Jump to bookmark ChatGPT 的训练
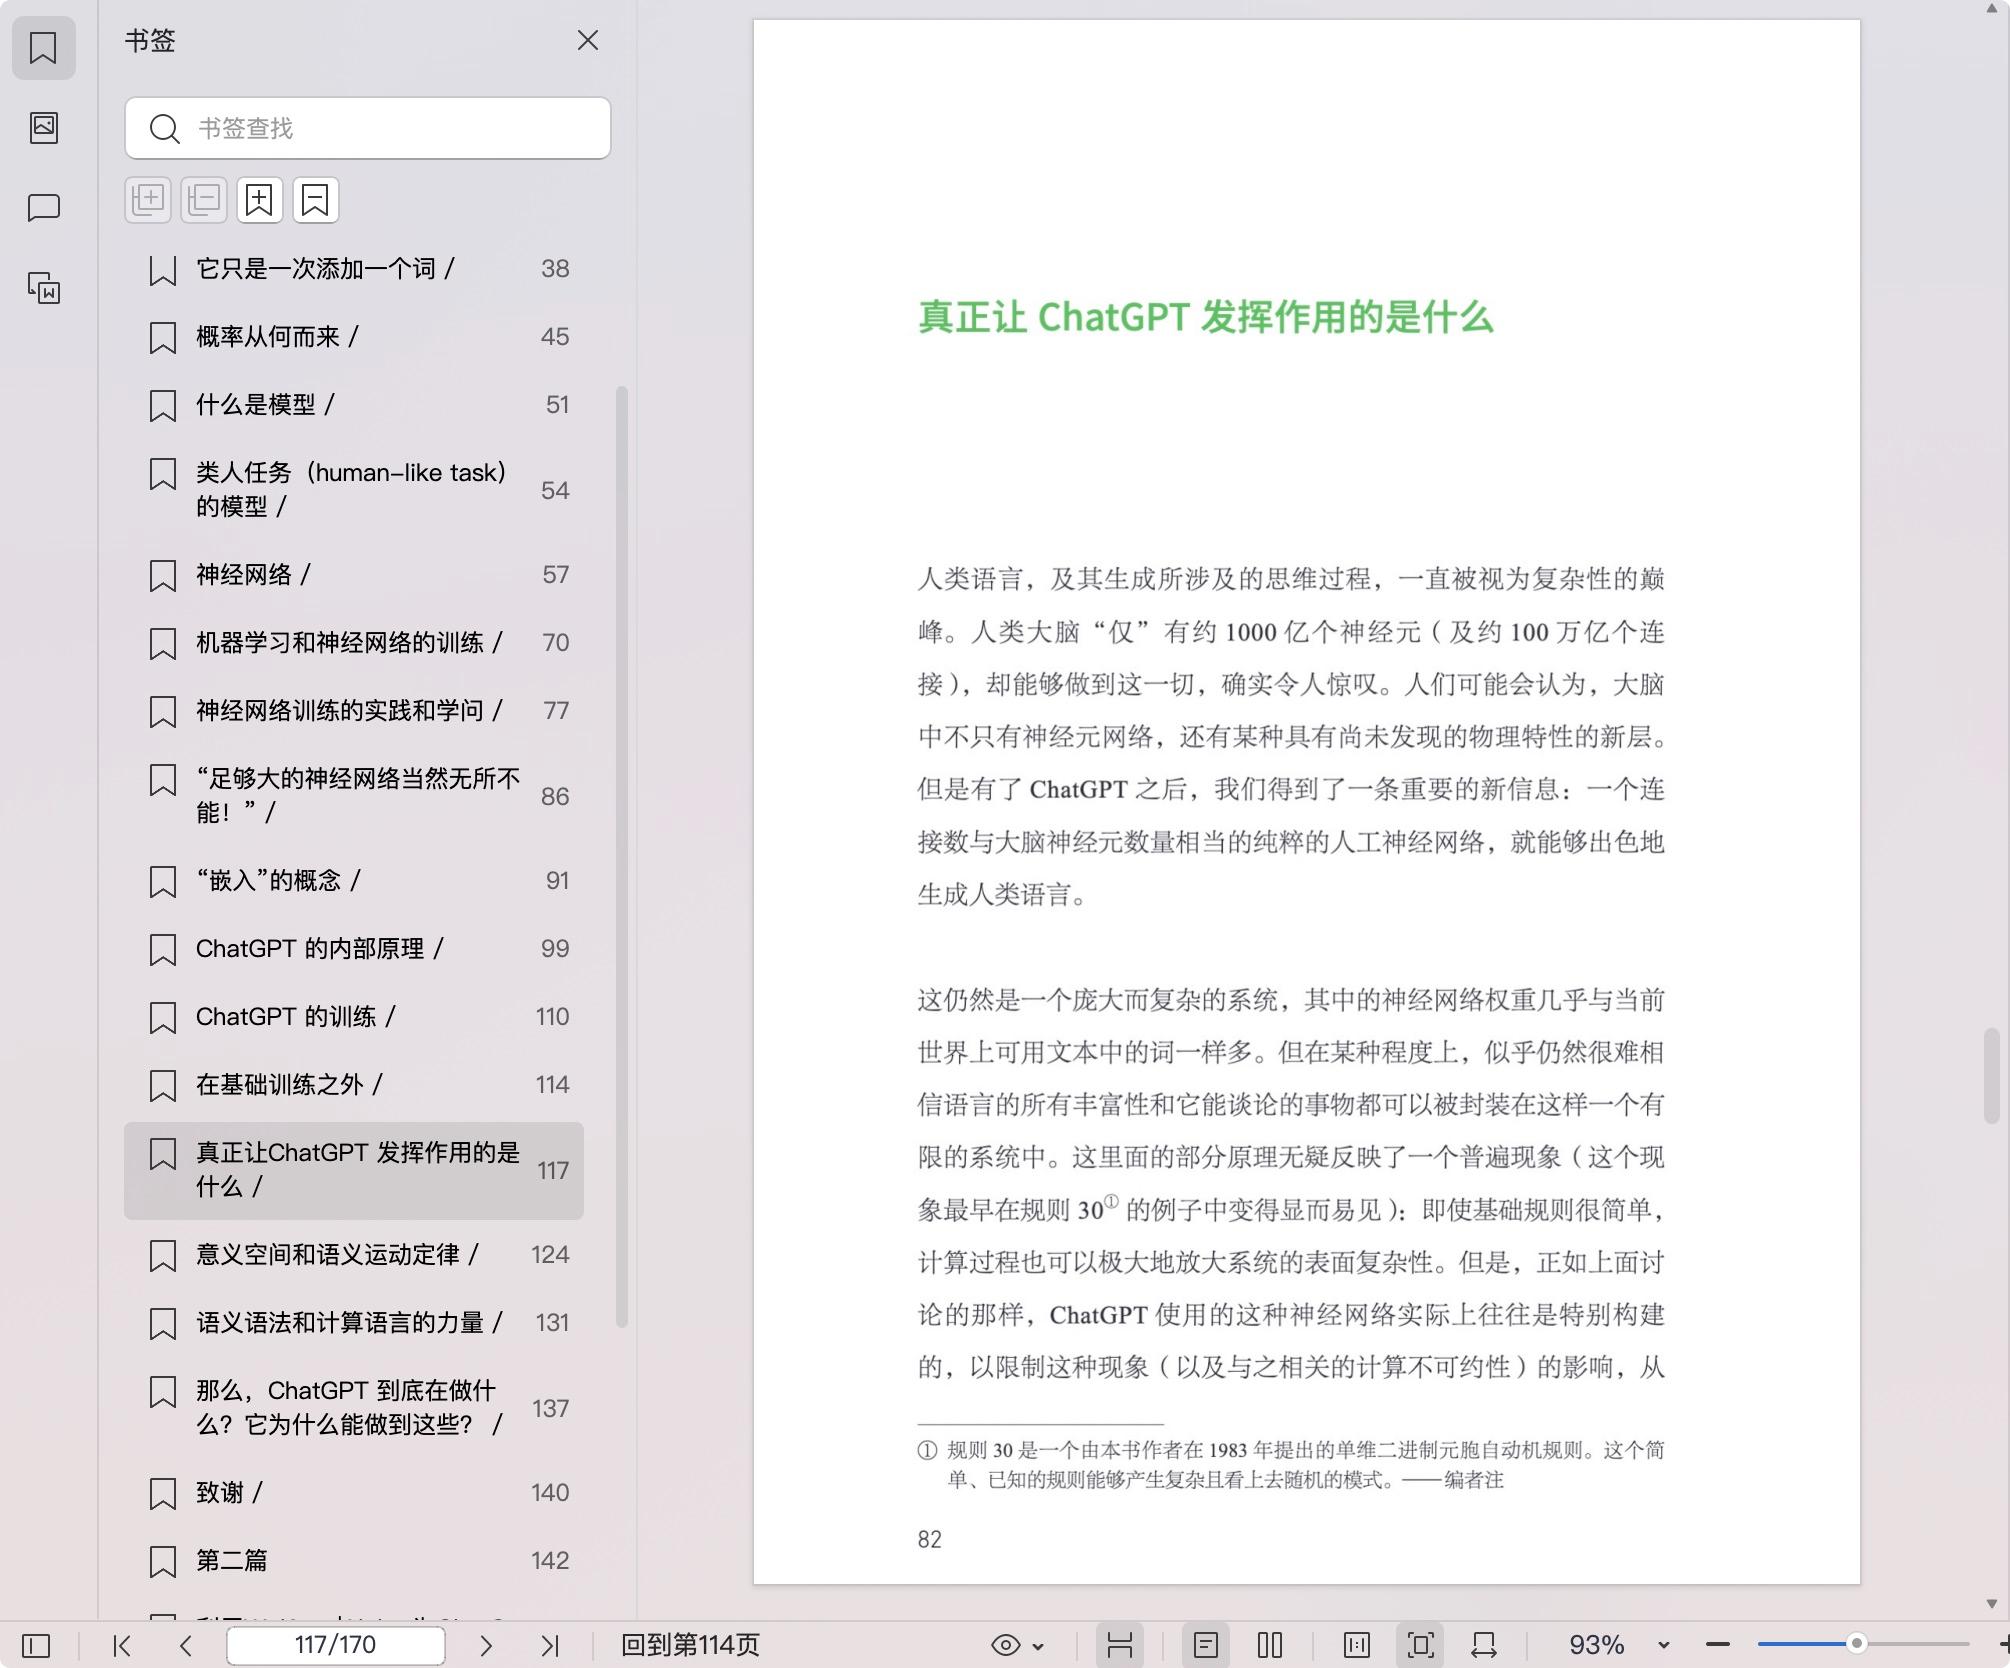 (x=354, y=1017)
